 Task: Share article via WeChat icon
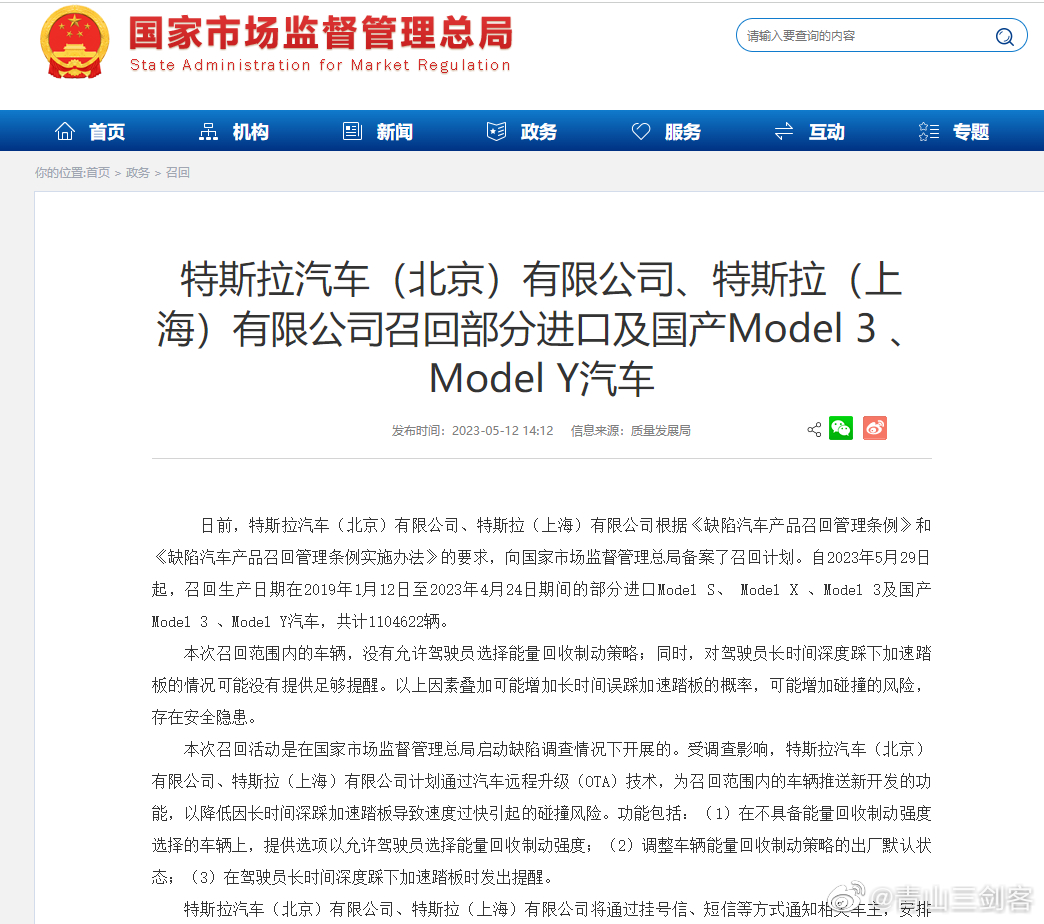tap(841, 428)
